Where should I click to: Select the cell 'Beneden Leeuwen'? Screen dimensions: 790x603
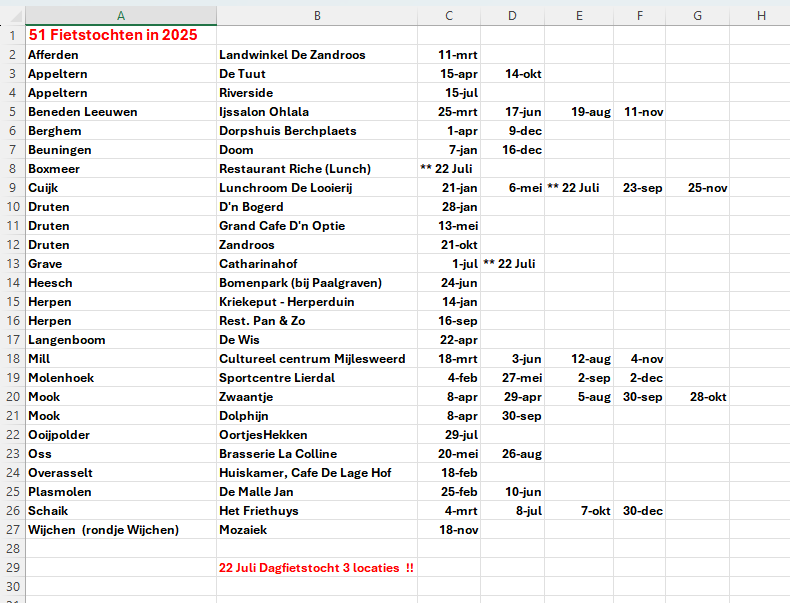pyautogui.click(x=121, y=112)
